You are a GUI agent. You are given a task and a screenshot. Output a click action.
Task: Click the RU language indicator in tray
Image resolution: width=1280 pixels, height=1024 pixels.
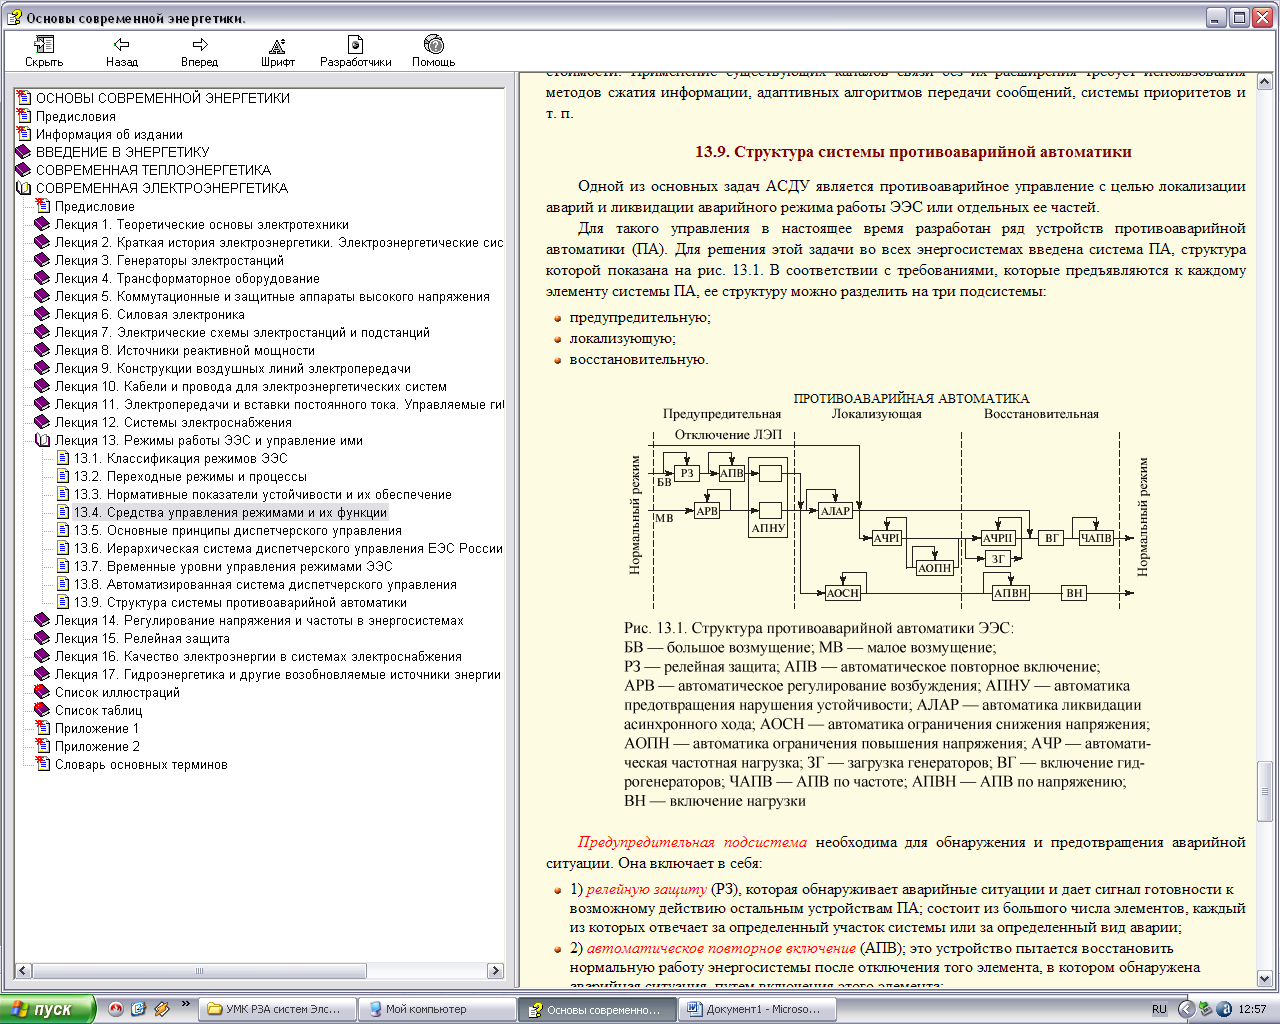[x=1159, y=1009]
